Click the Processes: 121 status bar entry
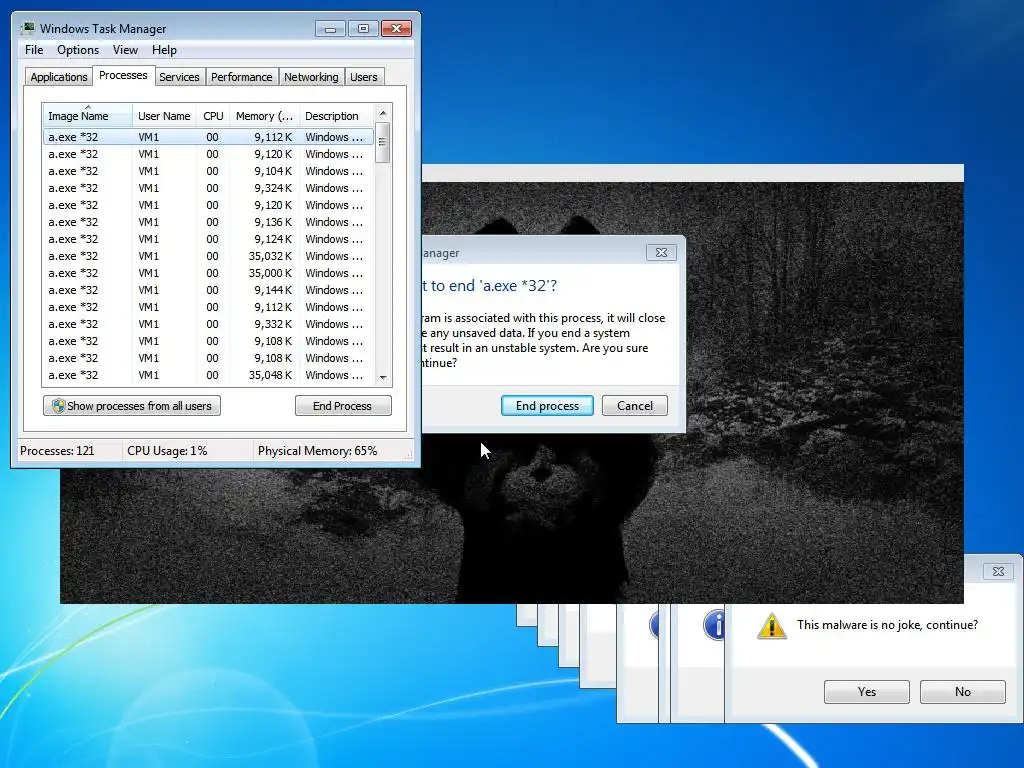This screenshot has height=768, width=1024. coord(57,451)
